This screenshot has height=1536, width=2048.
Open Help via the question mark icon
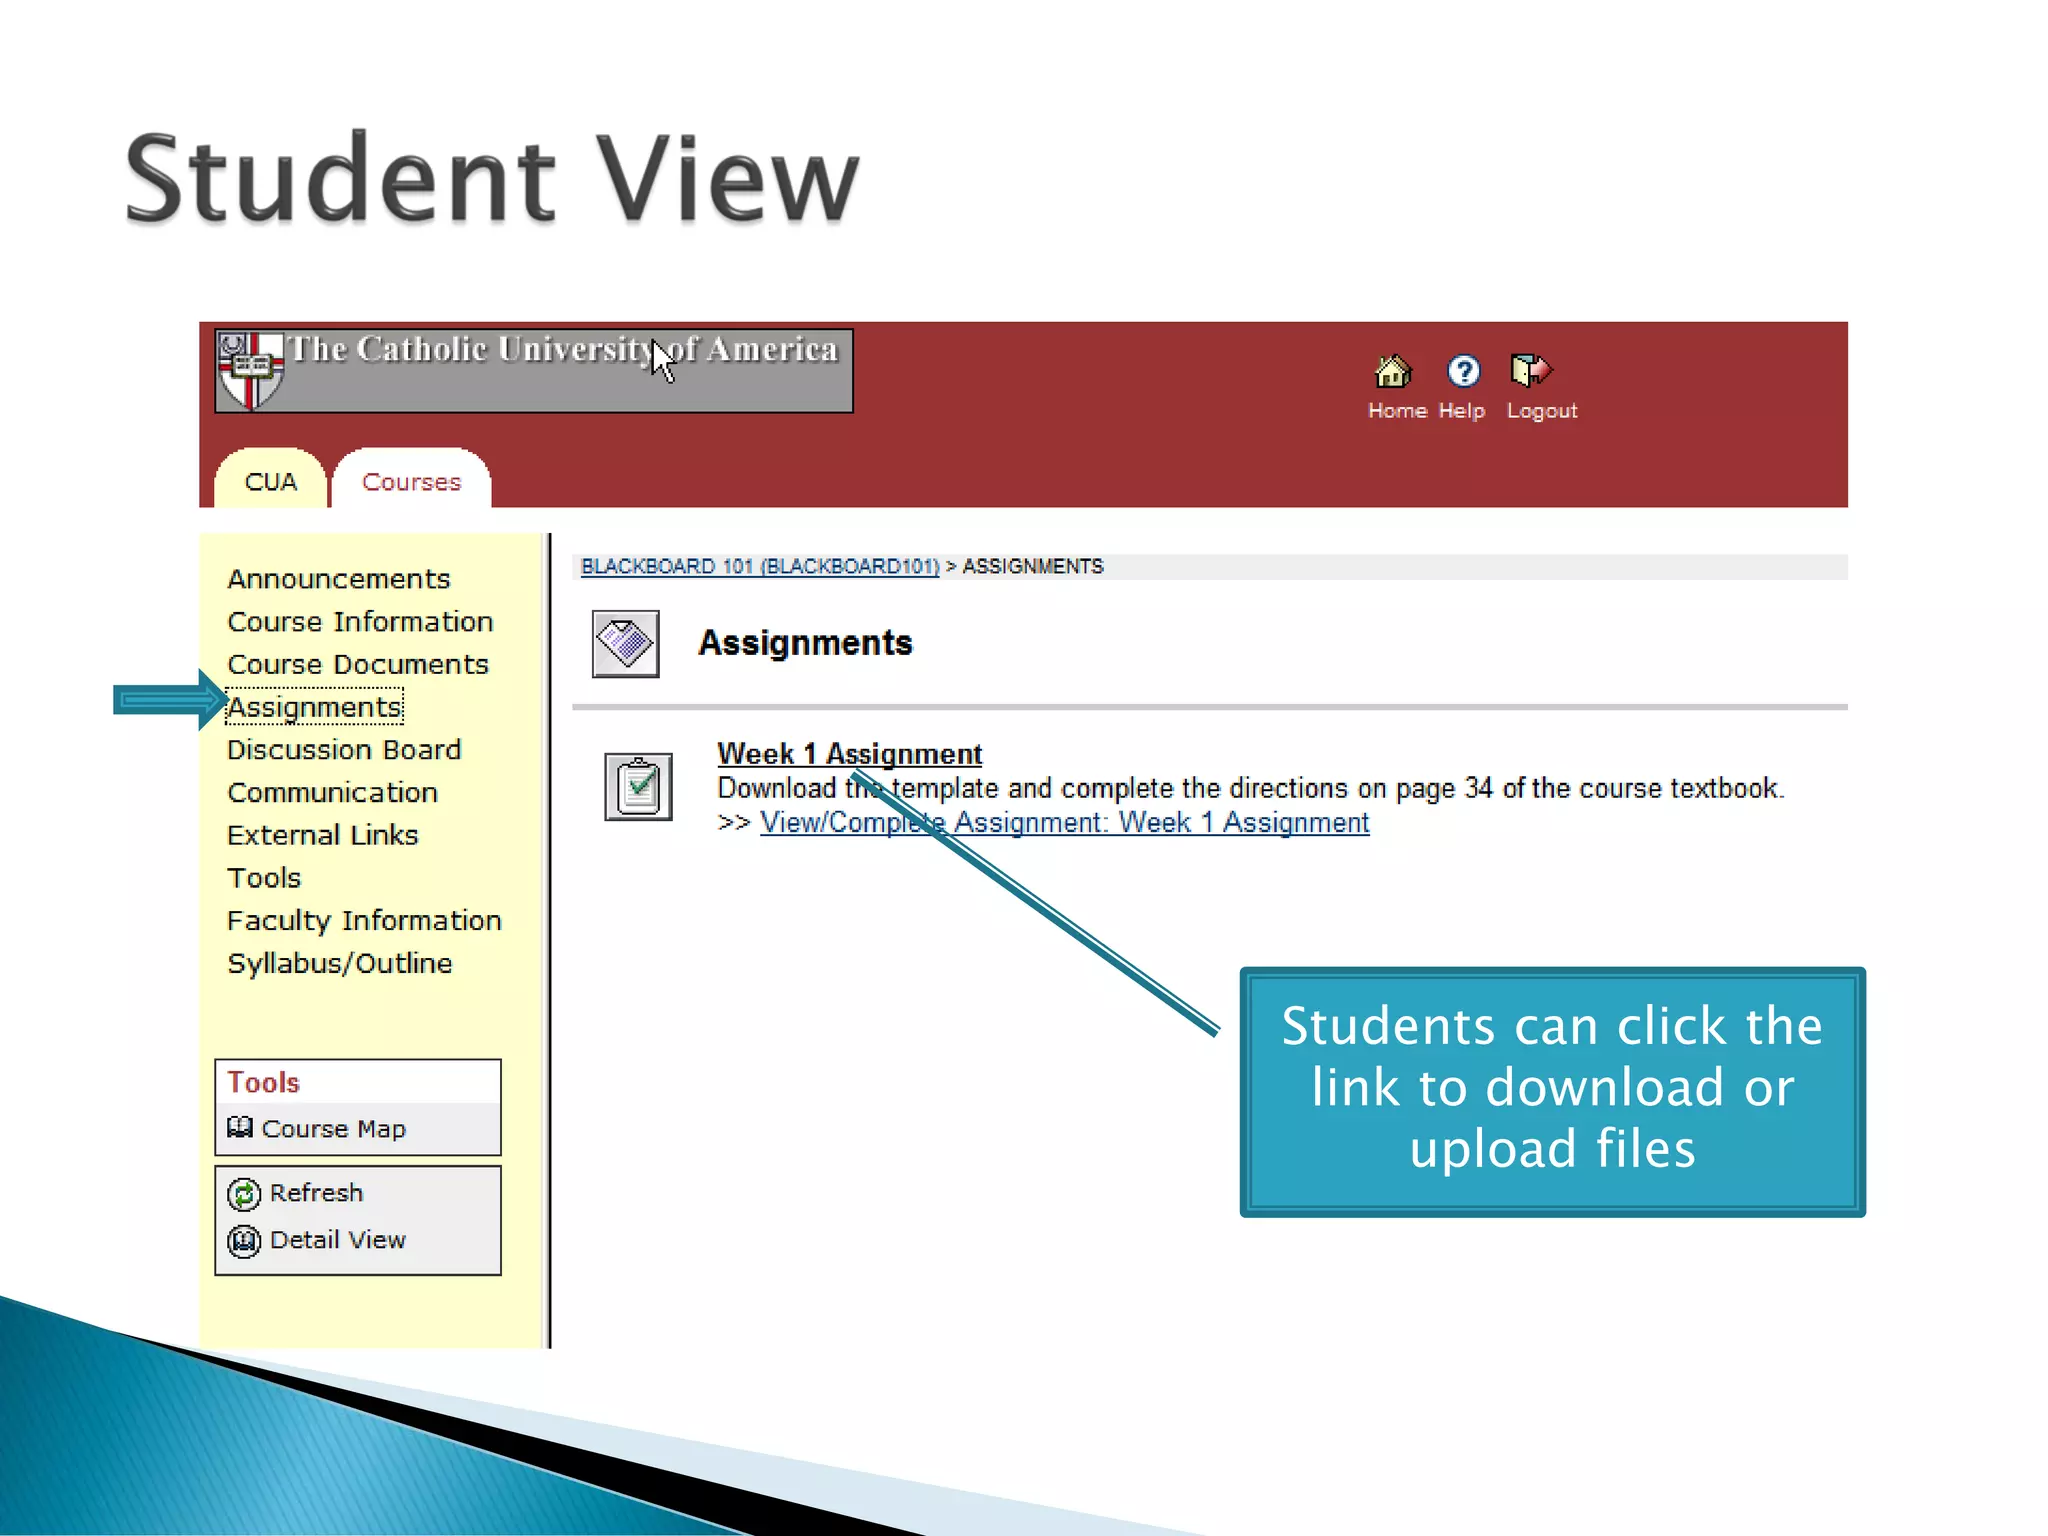click(x=1463, y=371)
